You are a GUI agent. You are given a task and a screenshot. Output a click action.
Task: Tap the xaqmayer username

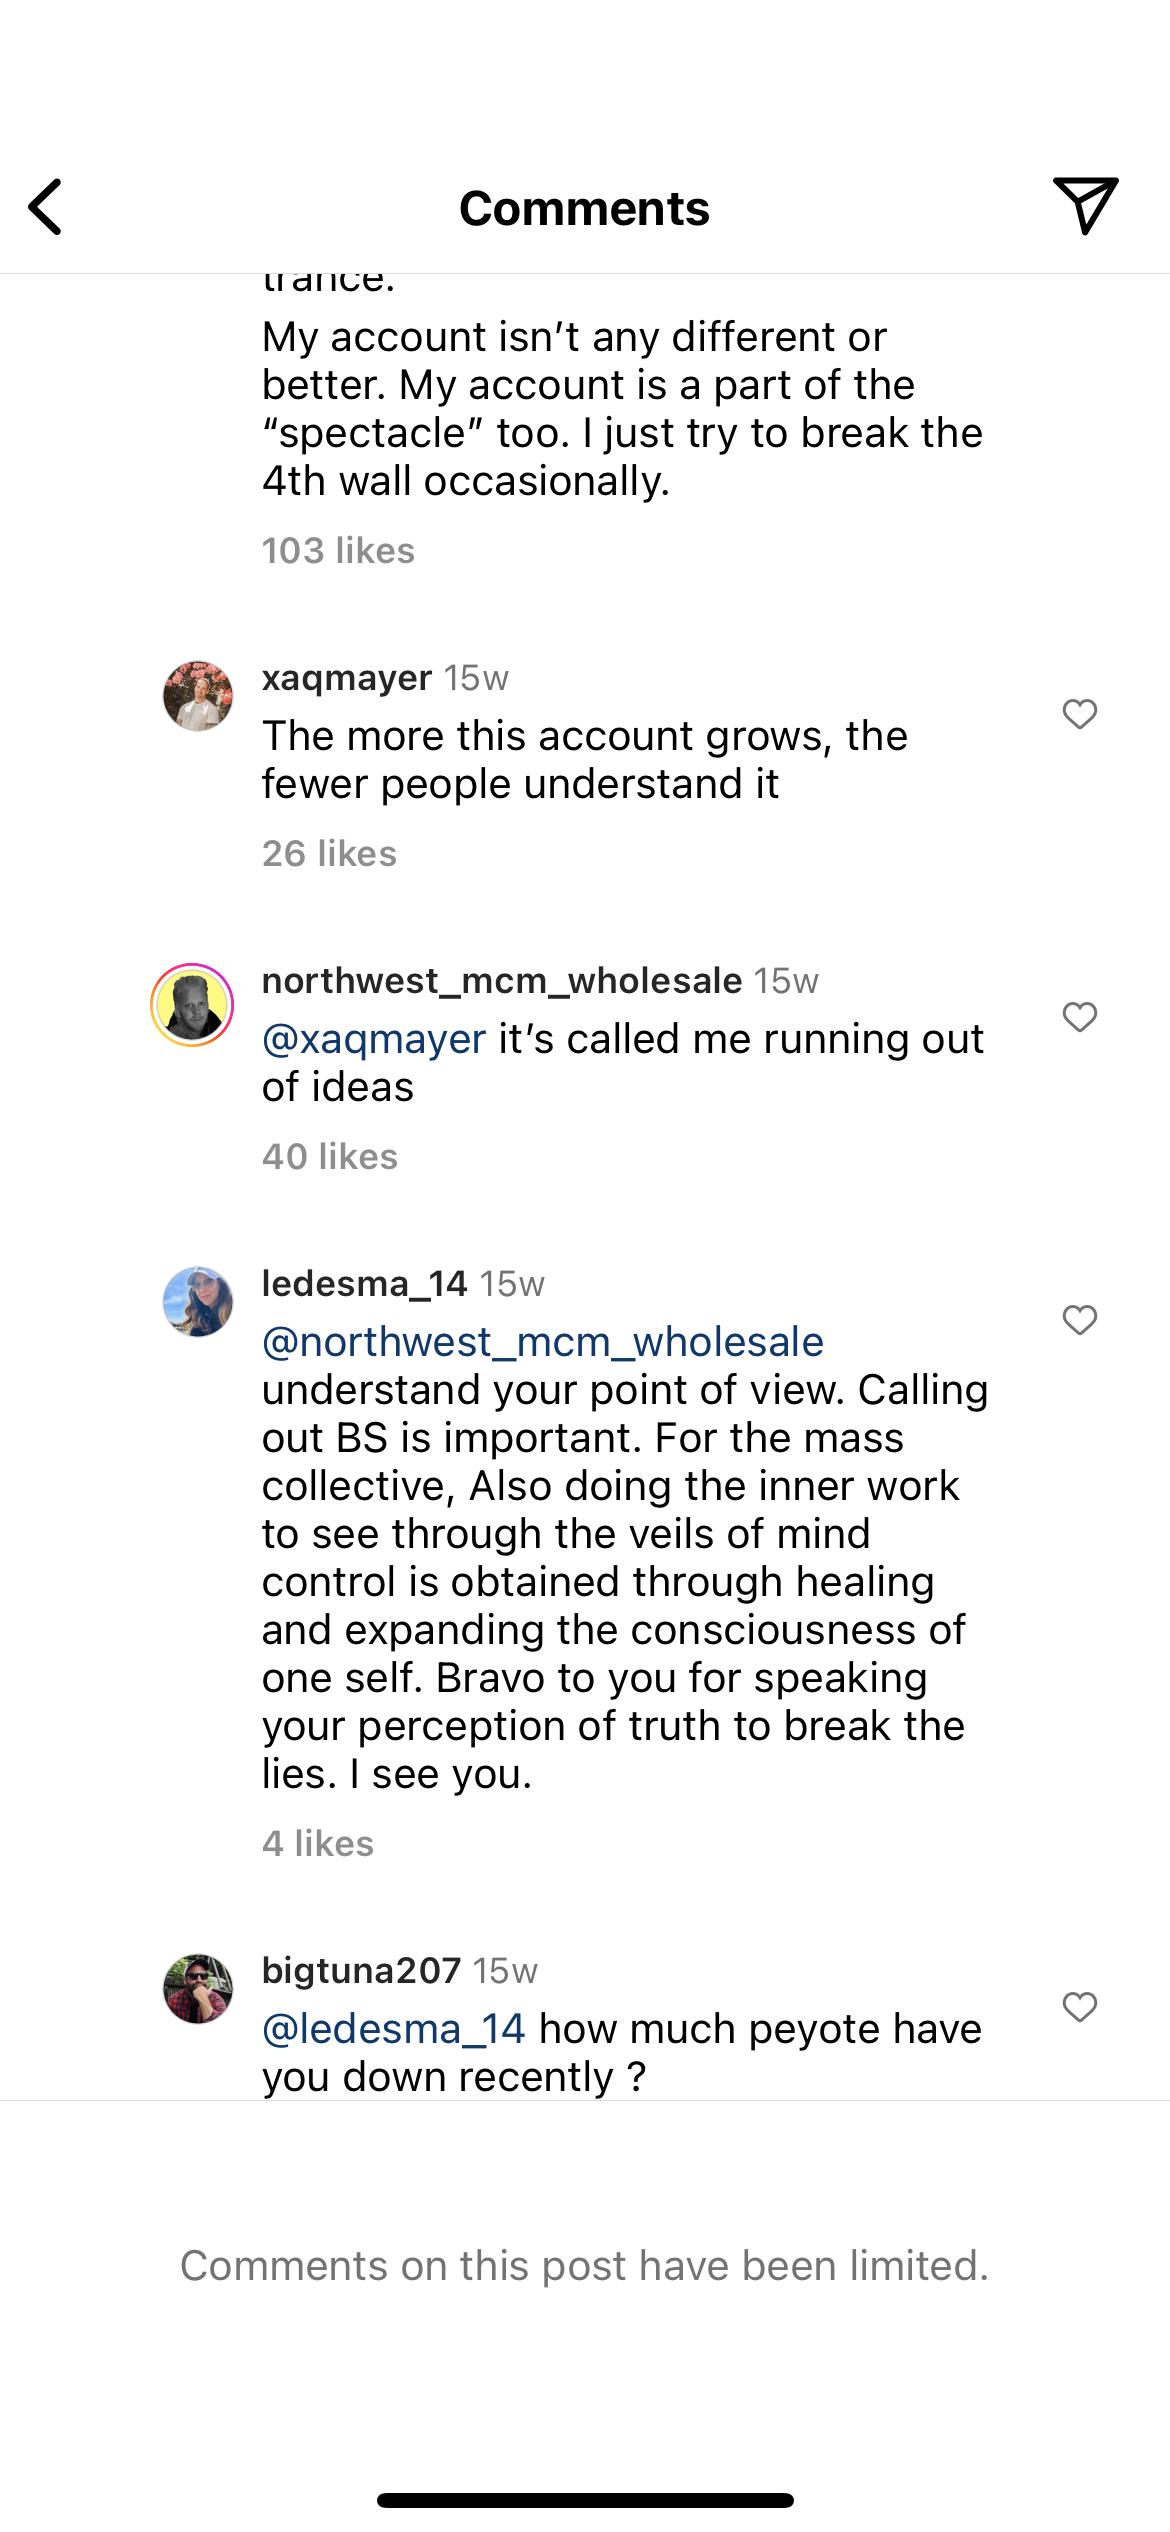tap(346, 678)
